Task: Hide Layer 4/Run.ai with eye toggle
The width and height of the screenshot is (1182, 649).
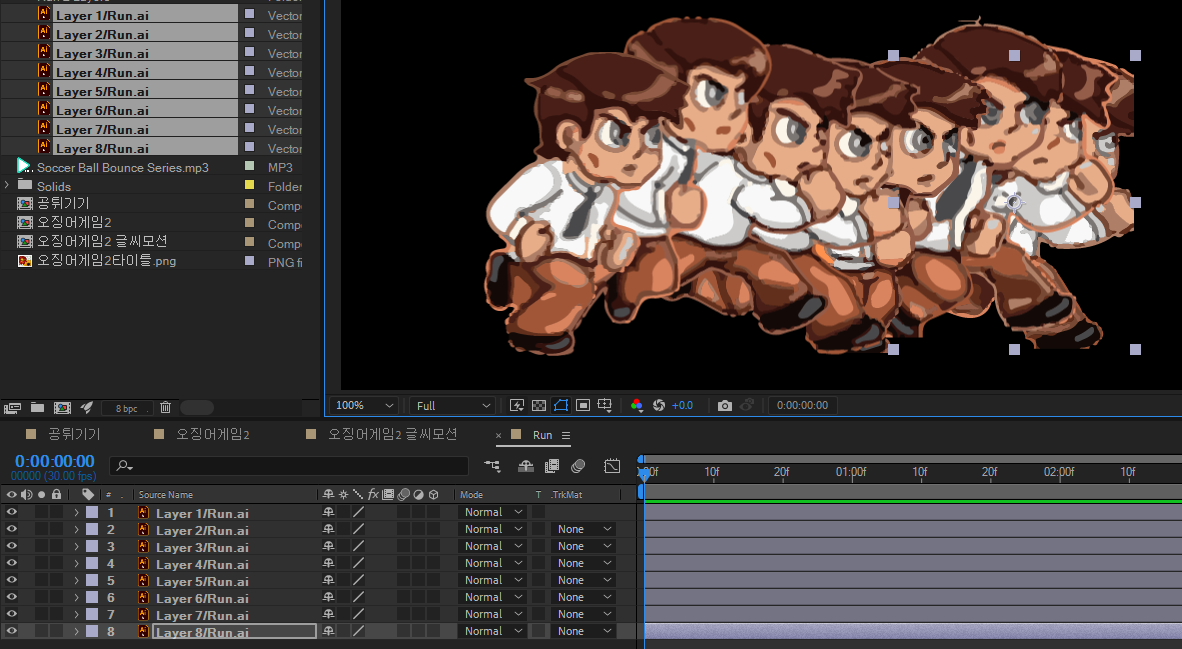Action: point(11,563)
